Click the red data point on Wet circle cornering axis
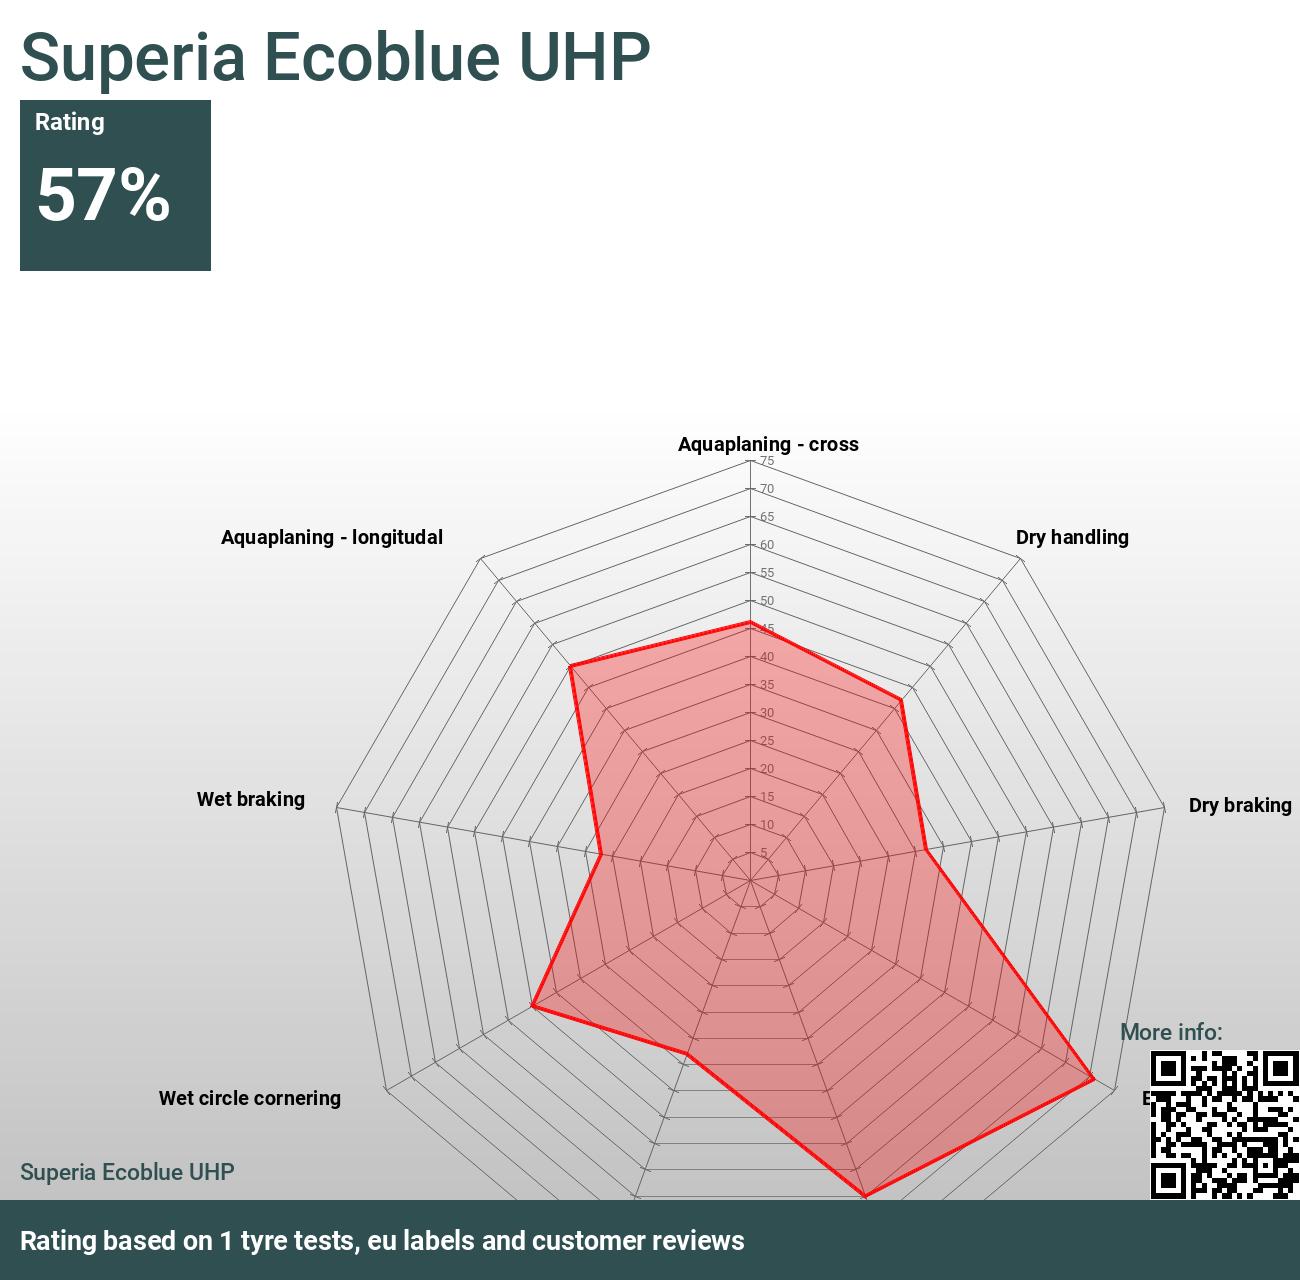 point(533,1006)
